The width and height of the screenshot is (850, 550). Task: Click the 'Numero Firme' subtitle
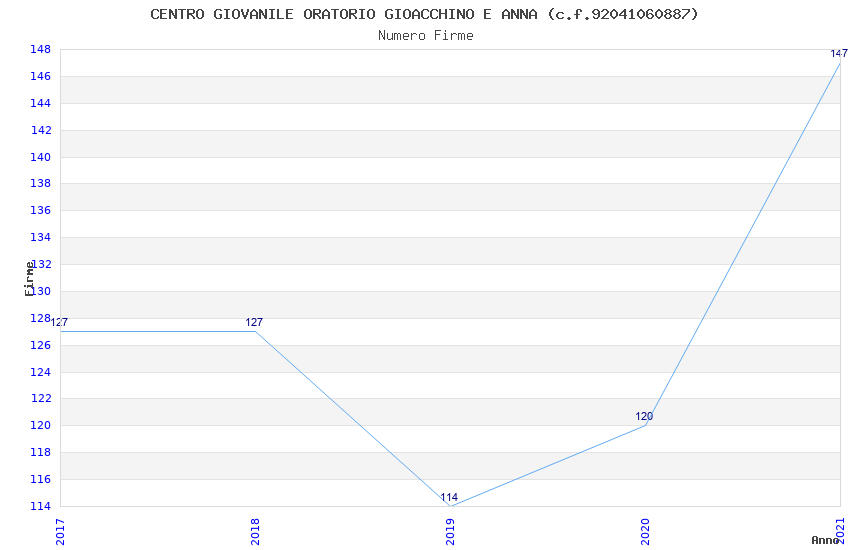point(426,36)
